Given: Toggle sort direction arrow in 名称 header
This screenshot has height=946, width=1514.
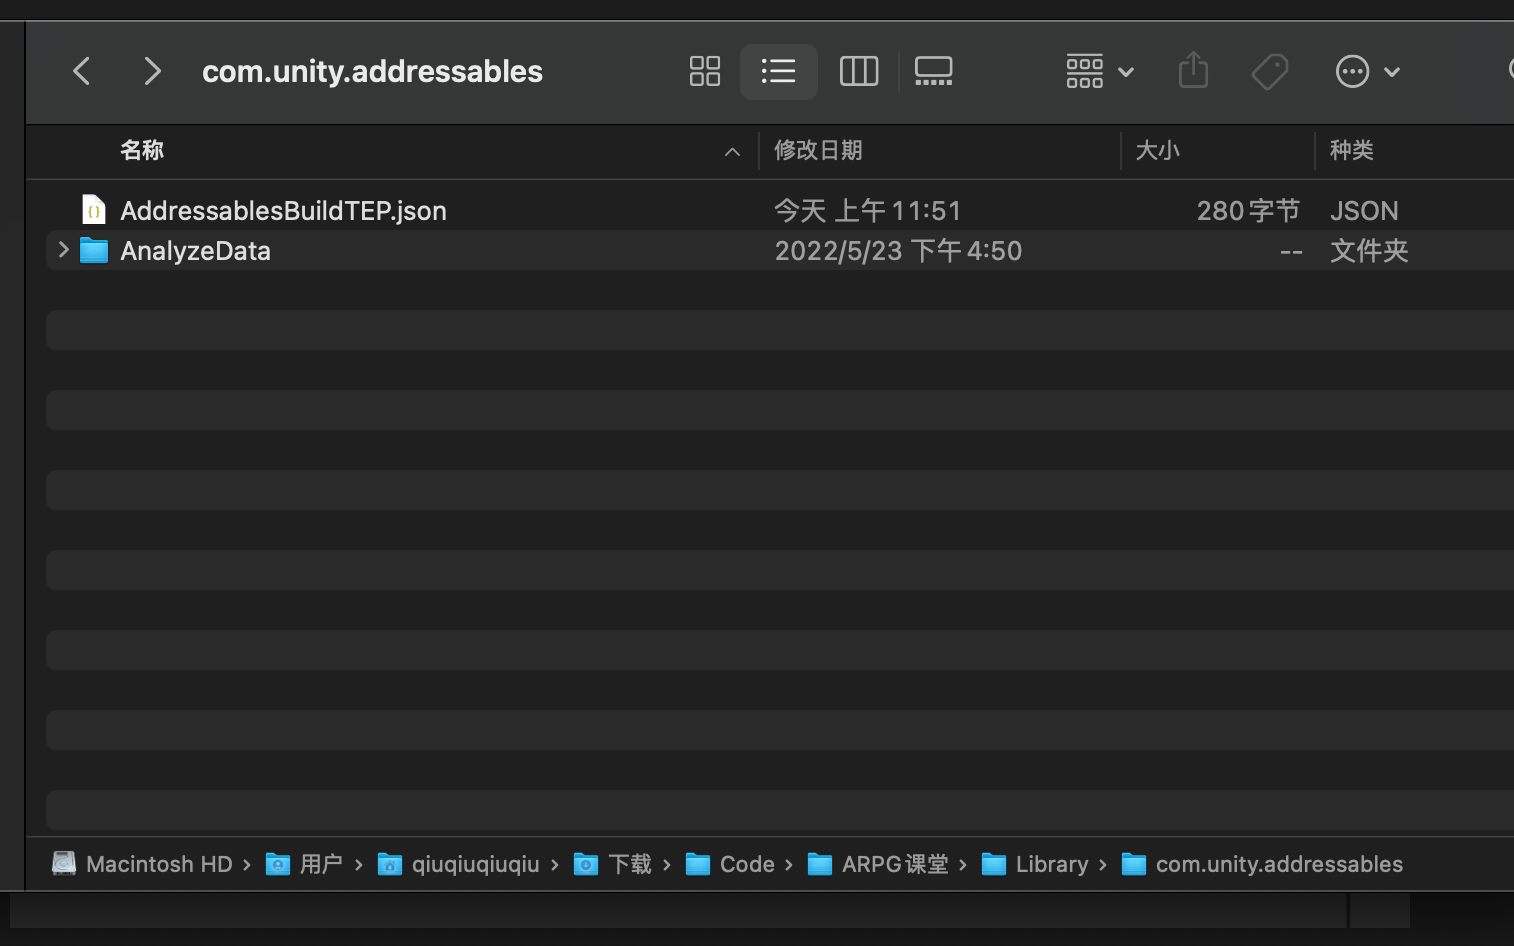Looking at the screenshot, I should tap(732, 152).
